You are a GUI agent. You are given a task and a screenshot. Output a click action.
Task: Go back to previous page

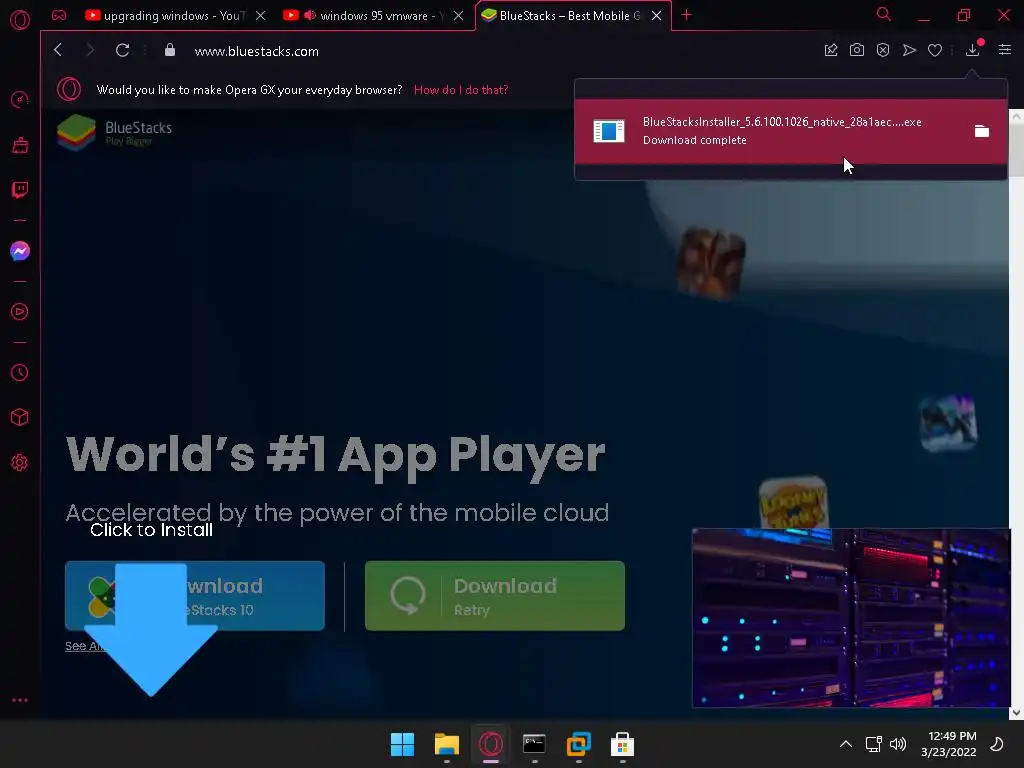click(58, 50)
